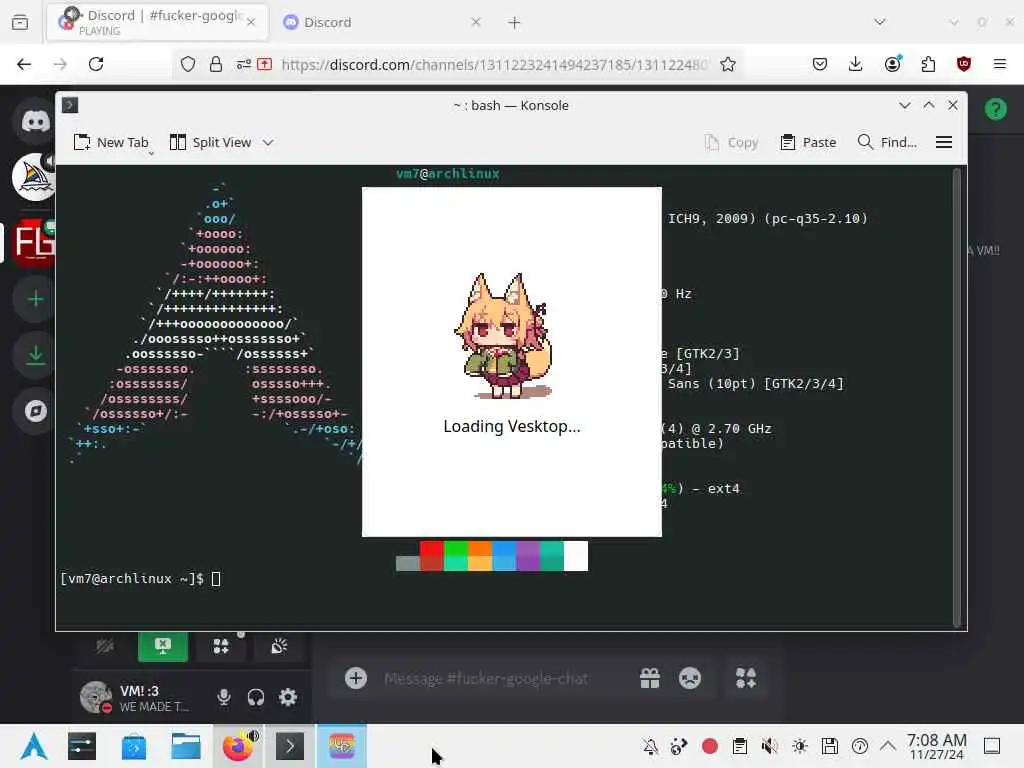Toggle notifications do-not-disturb tray icon
Viewport: 1024px width, 768px height.
(x=650, y=746)
